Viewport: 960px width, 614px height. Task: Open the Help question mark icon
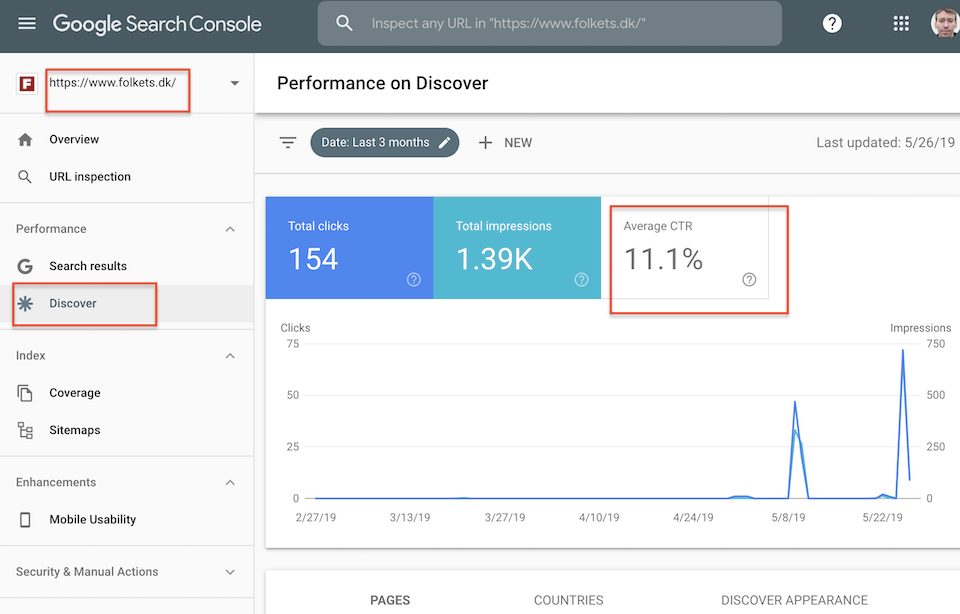[832, 23]
